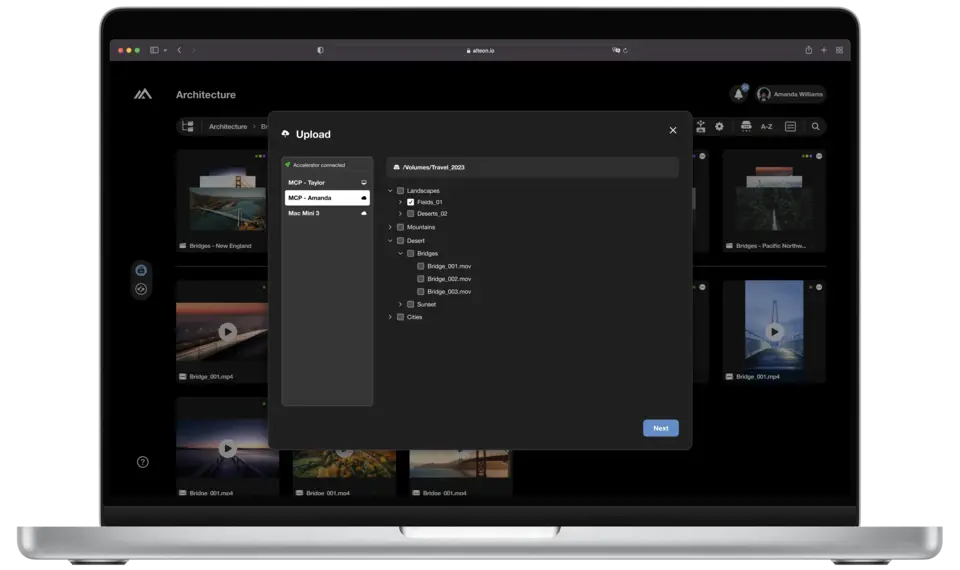Check the Bridge_002.mov checkbox

(x=421, y=279)
